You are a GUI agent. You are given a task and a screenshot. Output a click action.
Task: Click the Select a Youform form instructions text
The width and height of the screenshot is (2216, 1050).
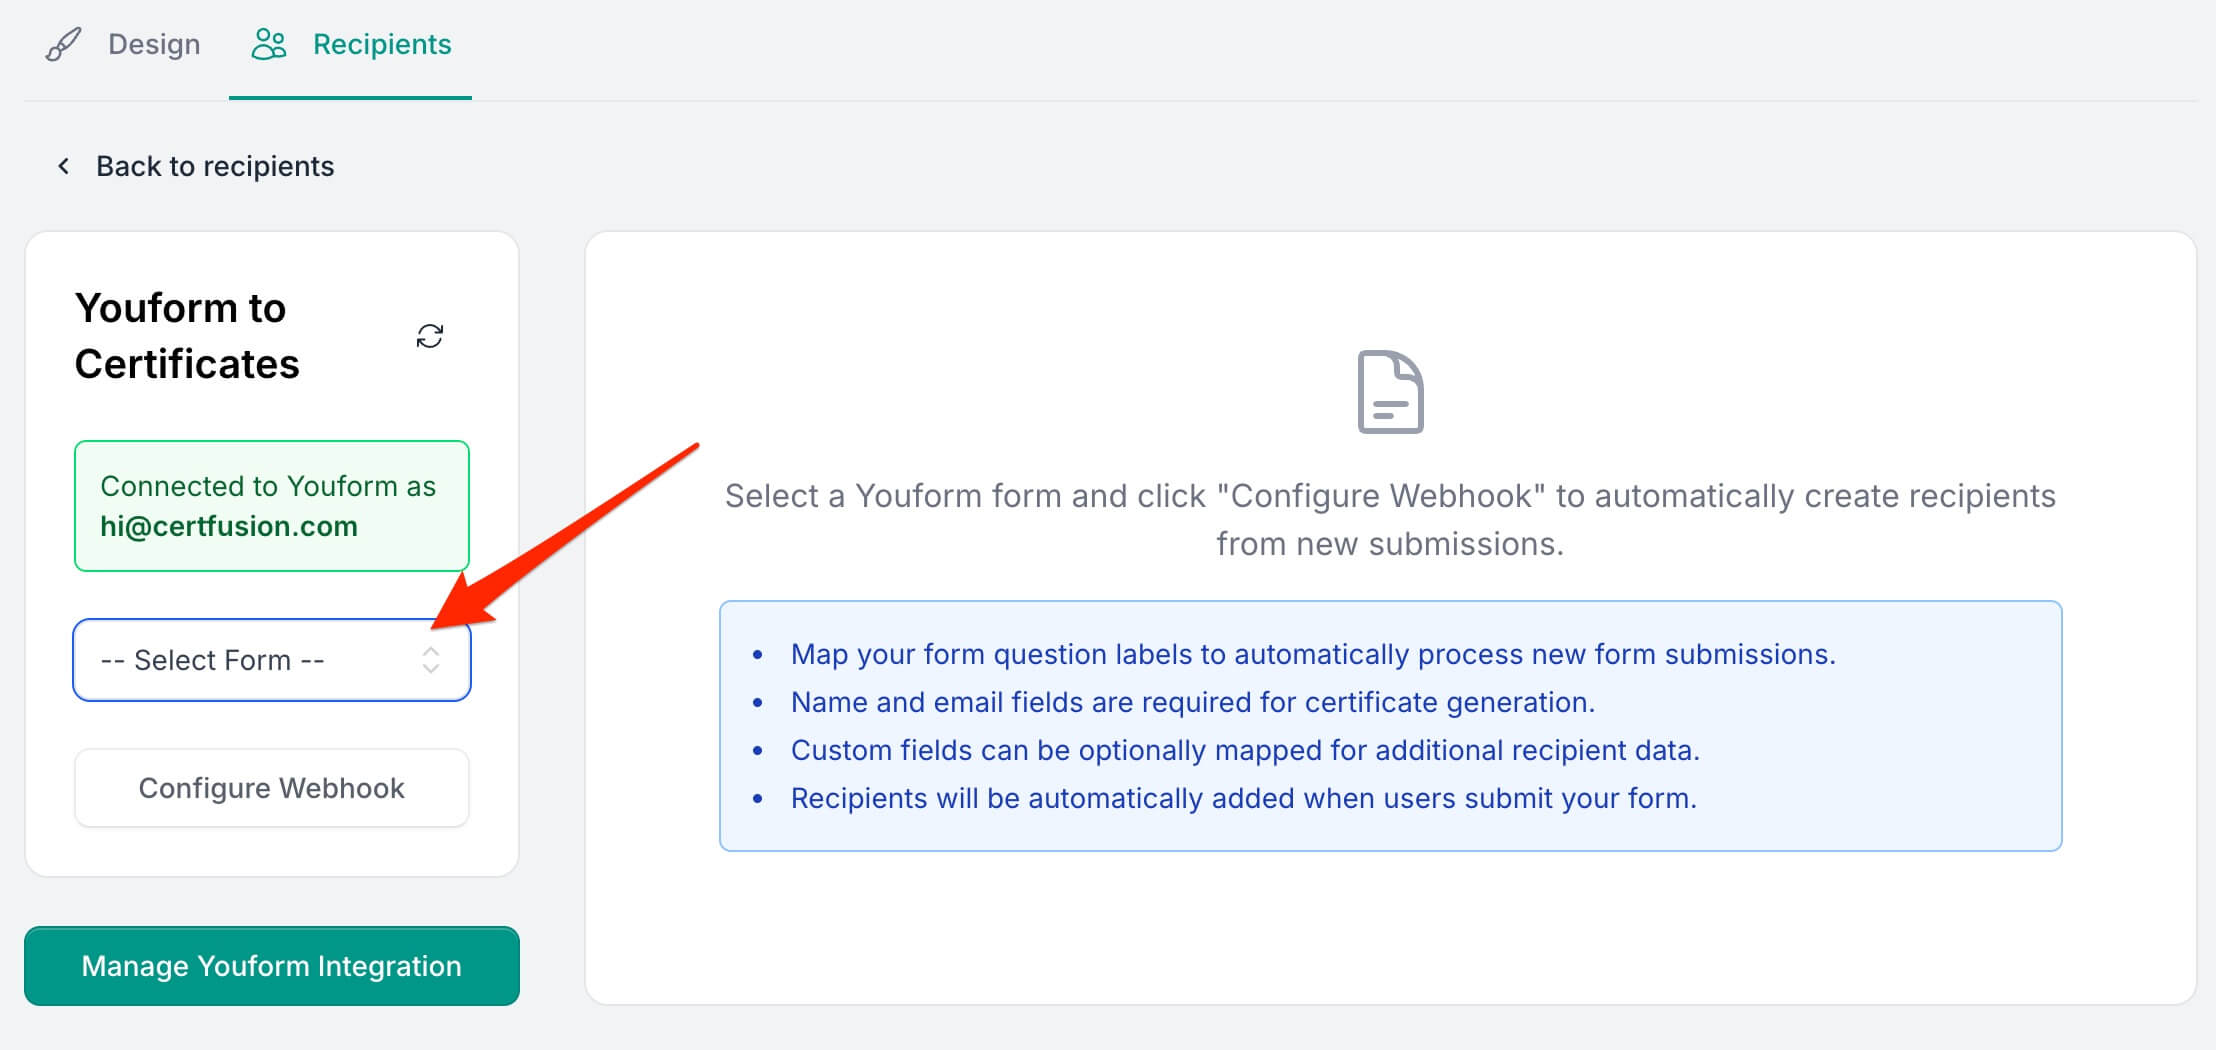[x=1390, y=520]
